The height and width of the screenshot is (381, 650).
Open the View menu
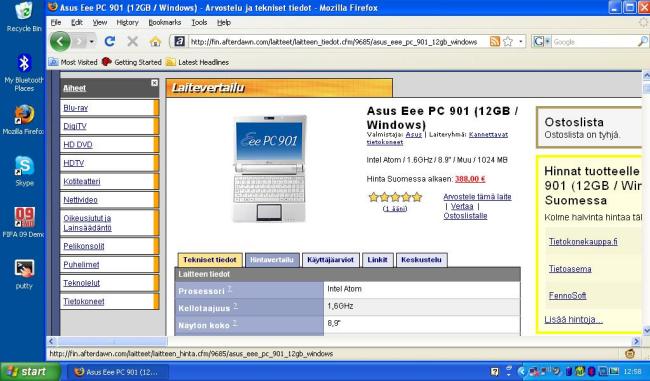99,22
